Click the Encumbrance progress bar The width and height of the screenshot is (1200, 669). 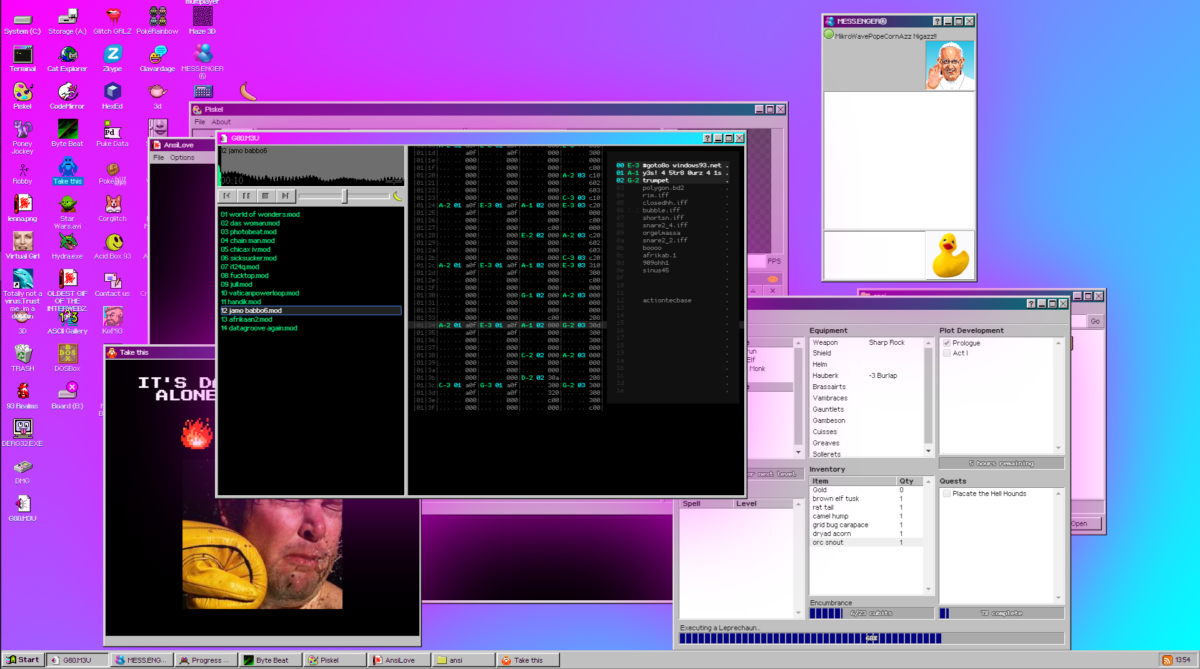tap(872, 613)
